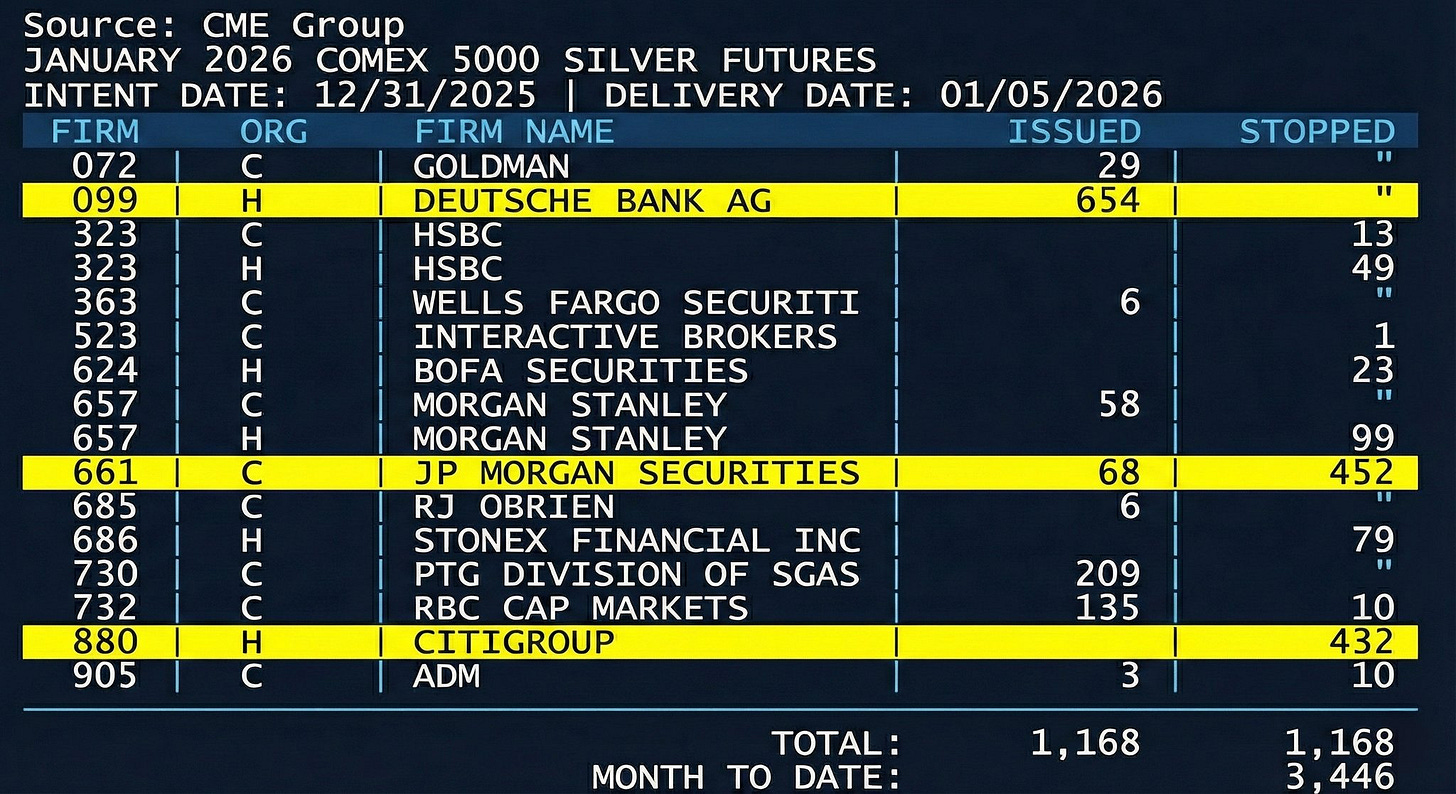Sort by the ISSUED column header

click(x=1074, y=130)
